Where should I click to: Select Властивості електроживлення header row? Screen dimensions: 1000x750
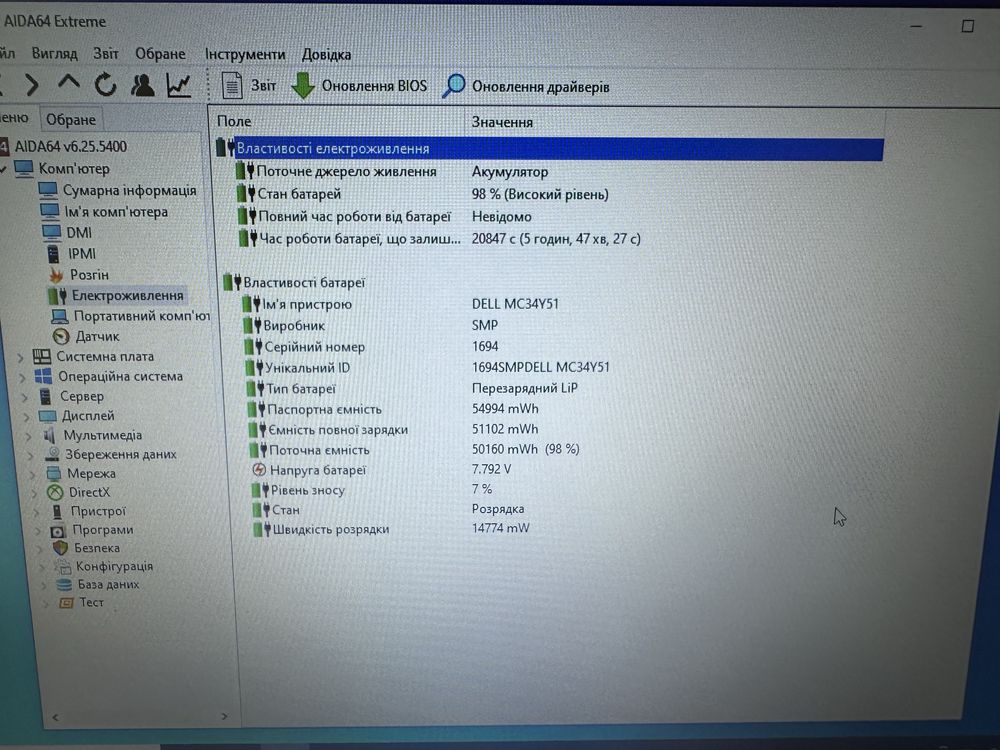point(549,149)
